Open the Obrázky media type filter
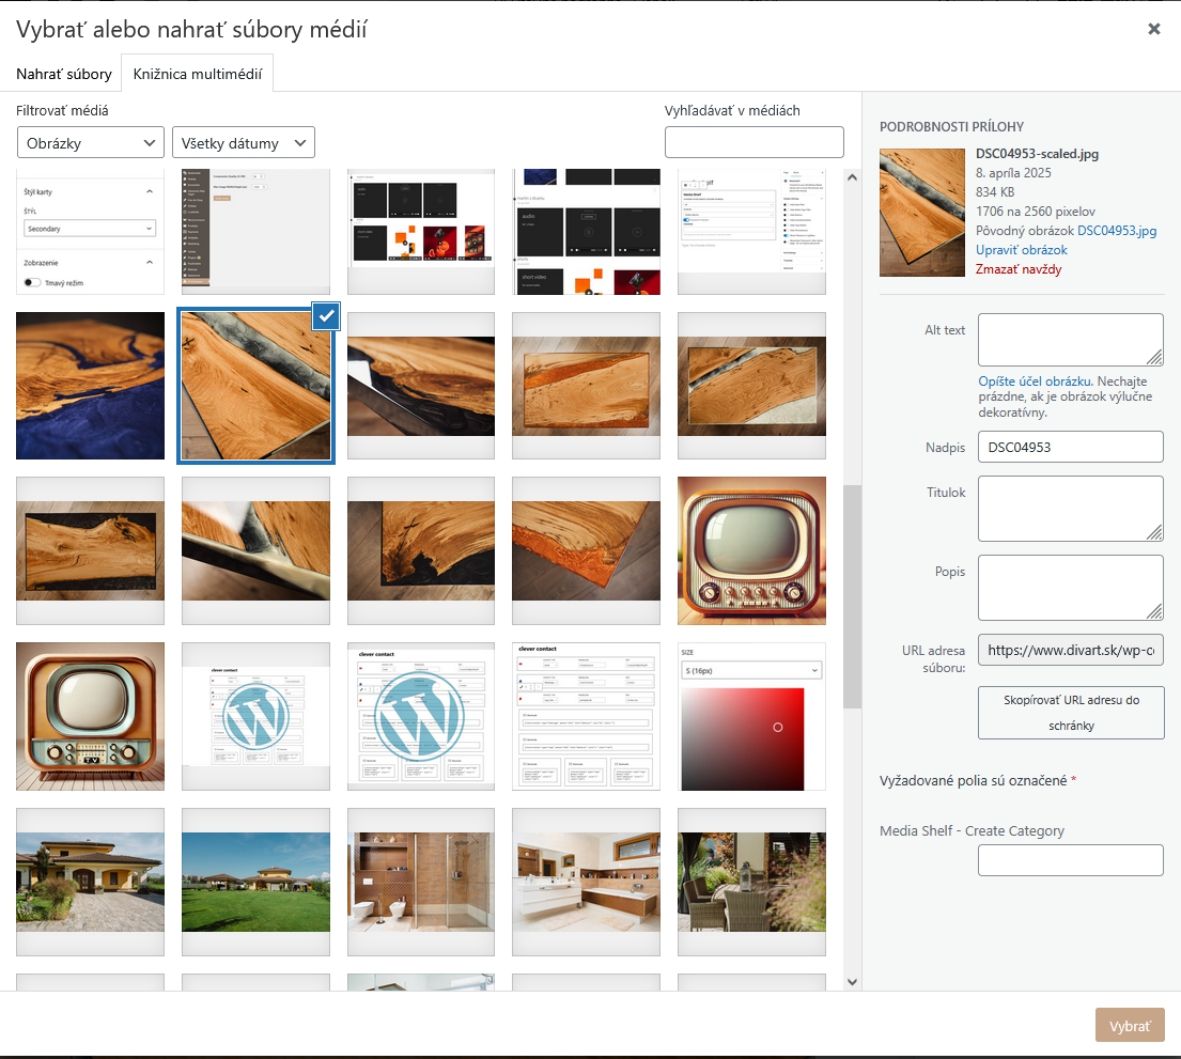 90,142
